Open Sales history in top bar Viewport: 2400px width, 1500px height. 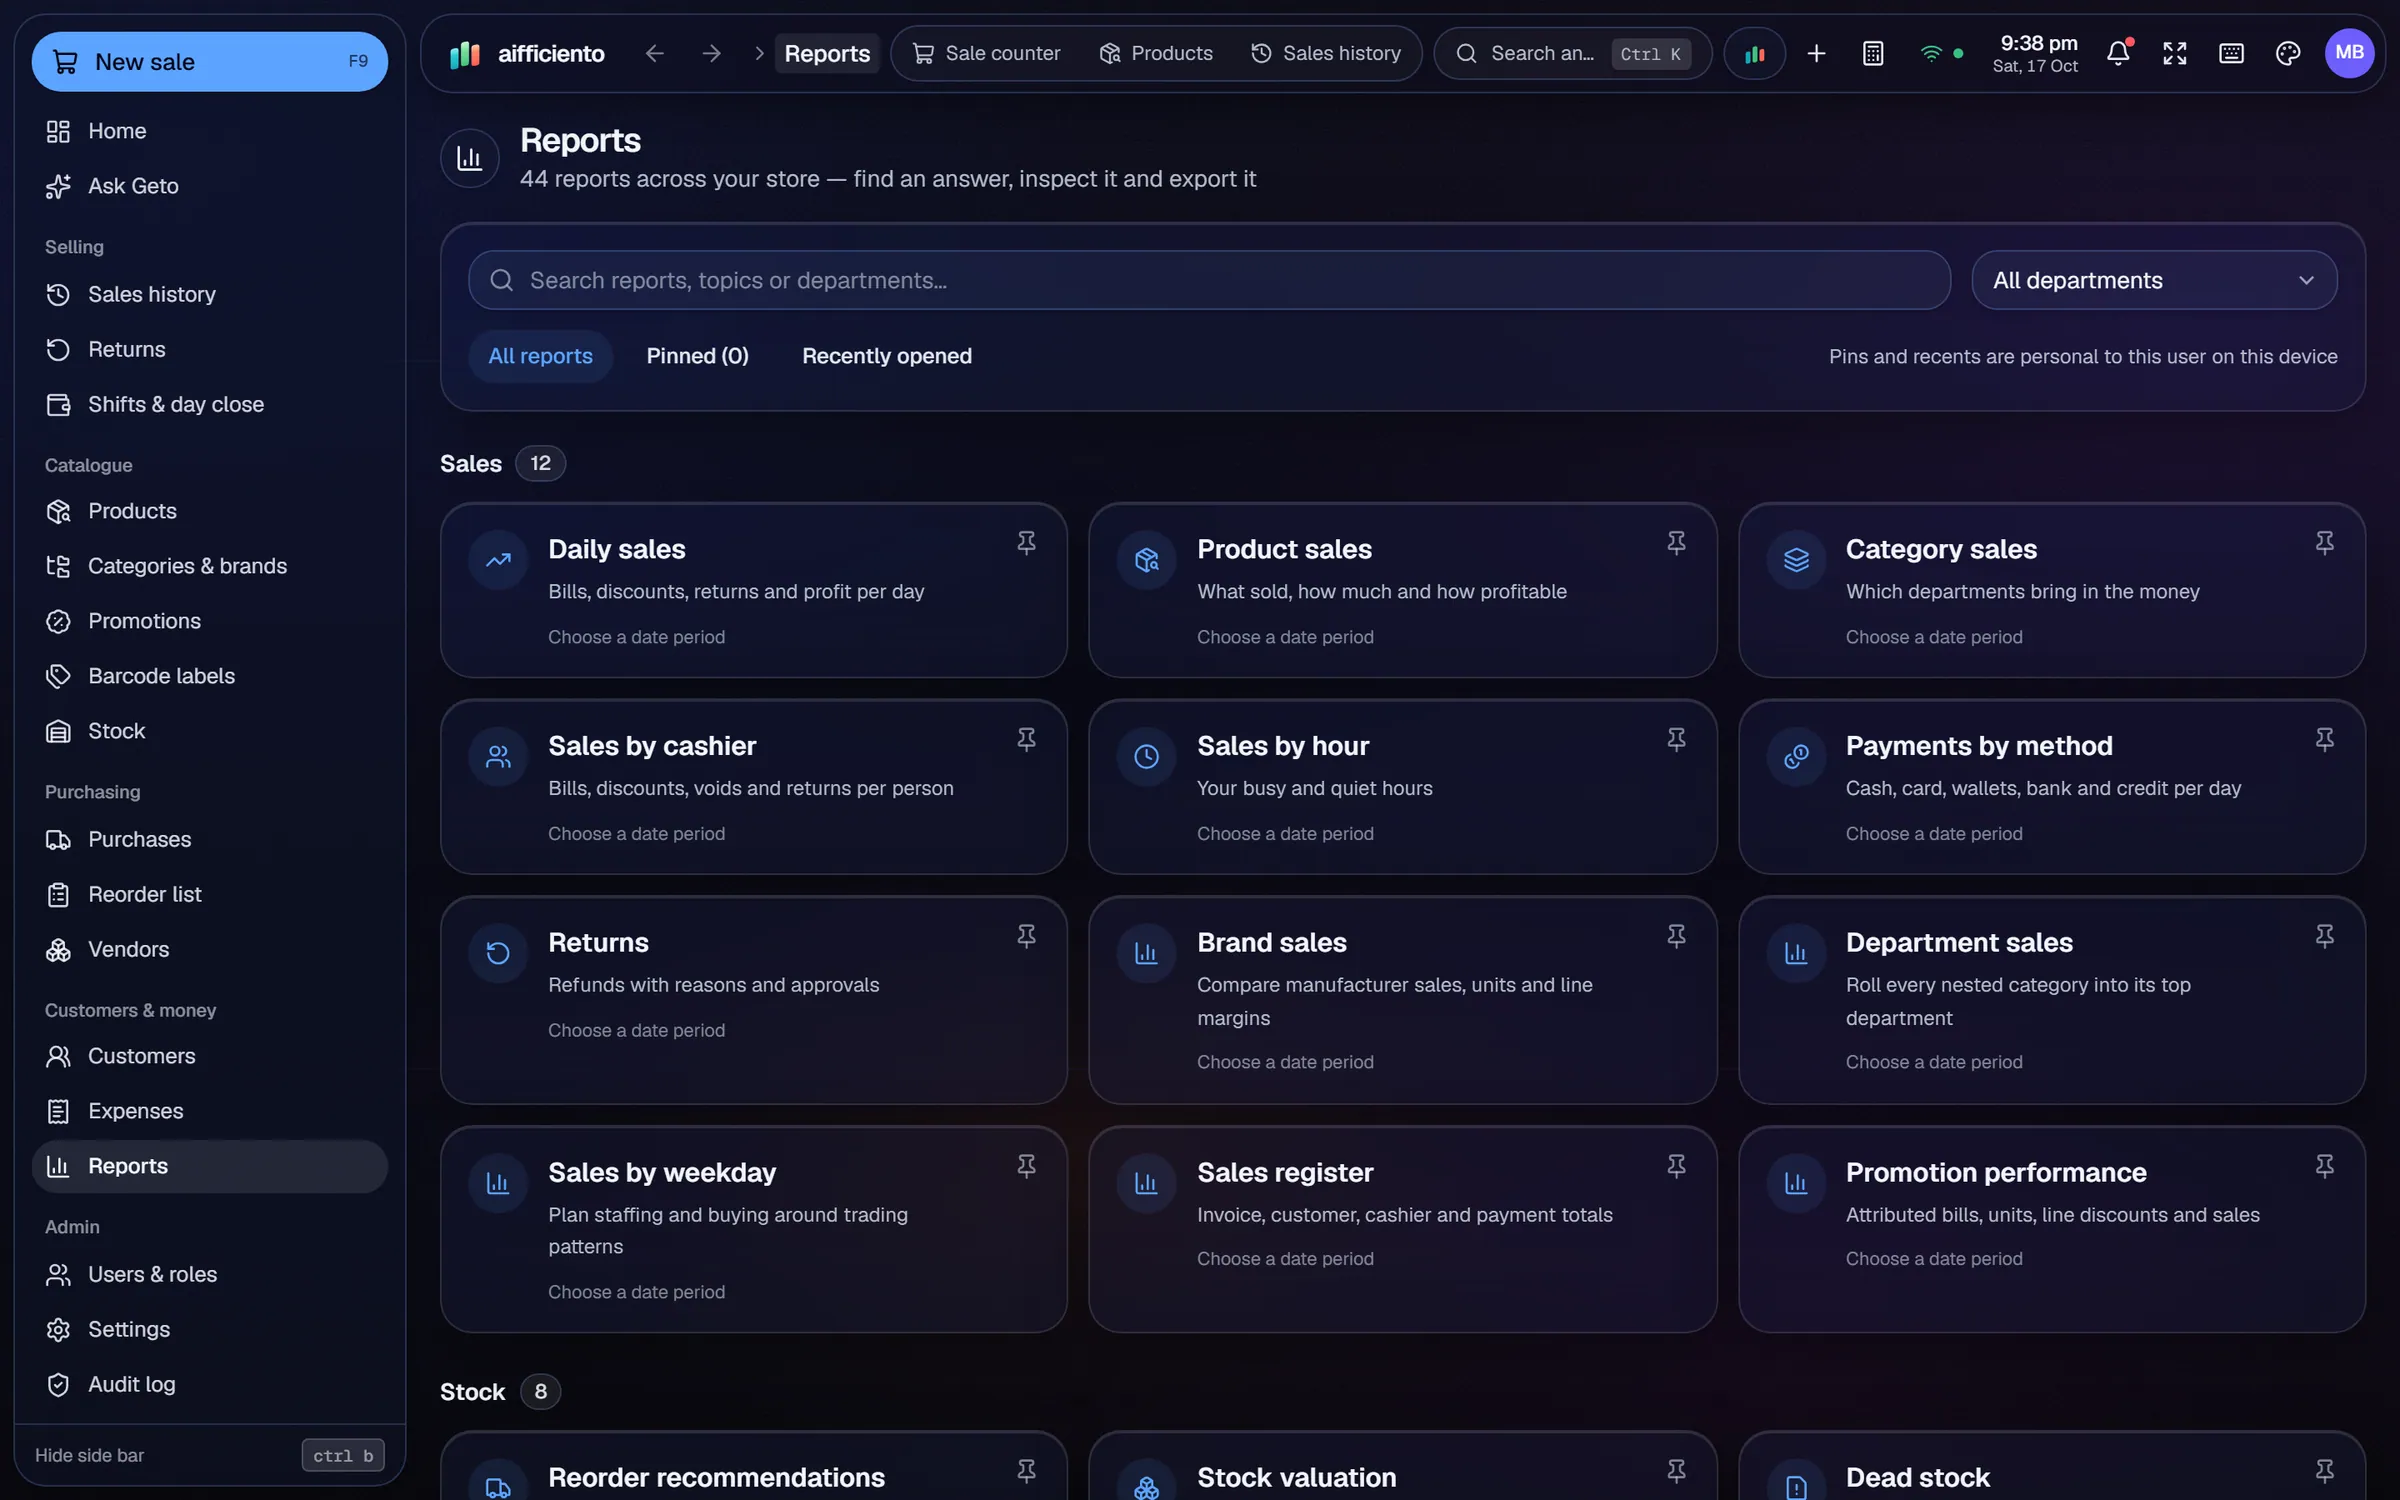click(1326, 53)
